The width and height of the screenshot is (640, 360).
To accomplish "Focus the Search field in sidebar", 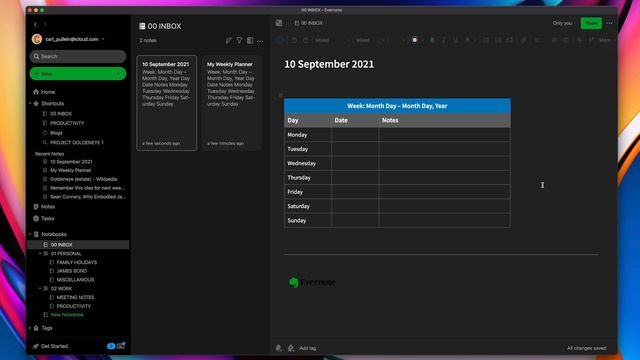I will coord(78,56).
